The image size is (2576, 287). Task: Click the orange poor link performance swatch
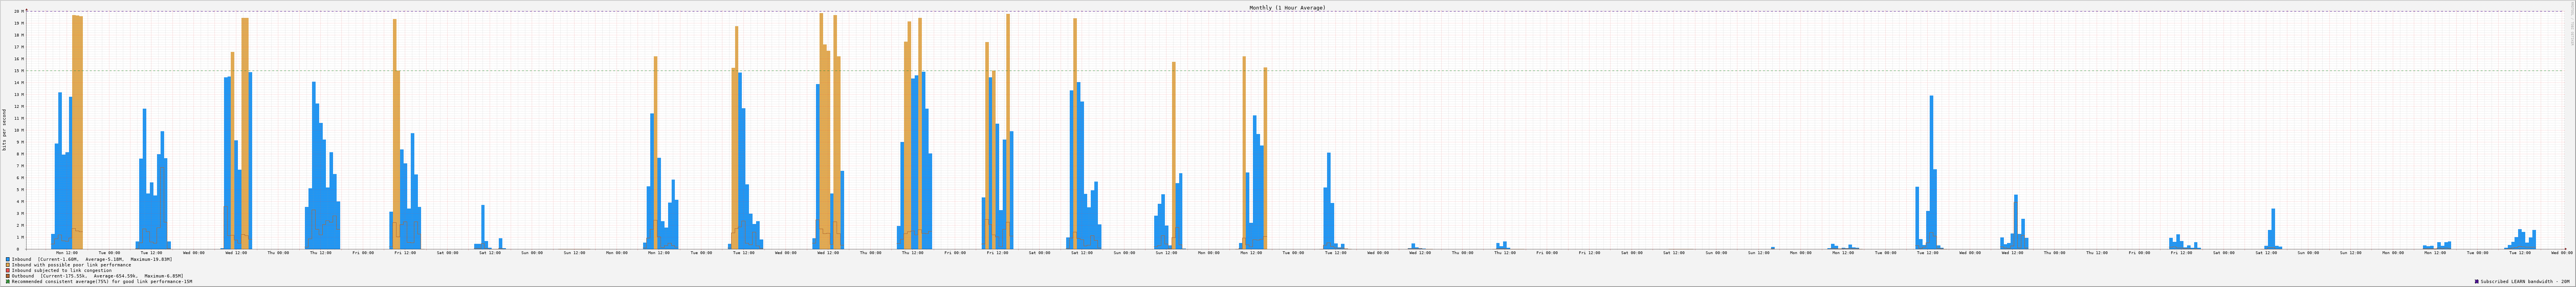point(8,265)
